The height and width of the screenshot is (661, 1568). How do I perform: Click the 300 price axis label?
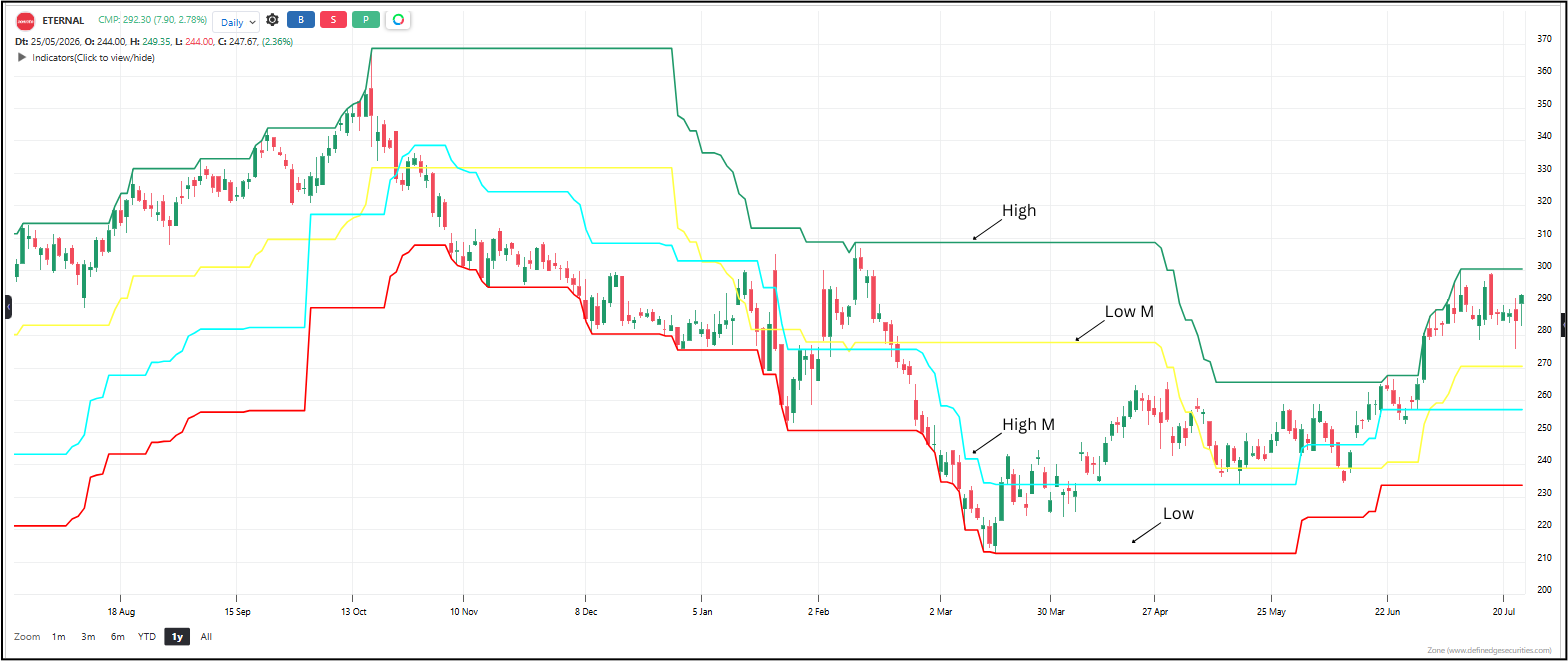point(1544,266)
